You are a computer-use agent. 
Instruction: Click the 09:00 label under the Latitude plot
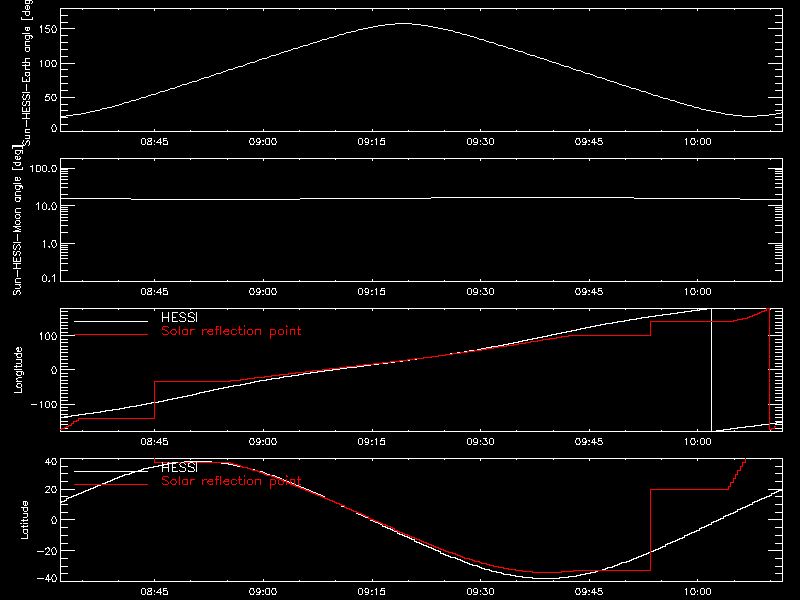point(263,592)
